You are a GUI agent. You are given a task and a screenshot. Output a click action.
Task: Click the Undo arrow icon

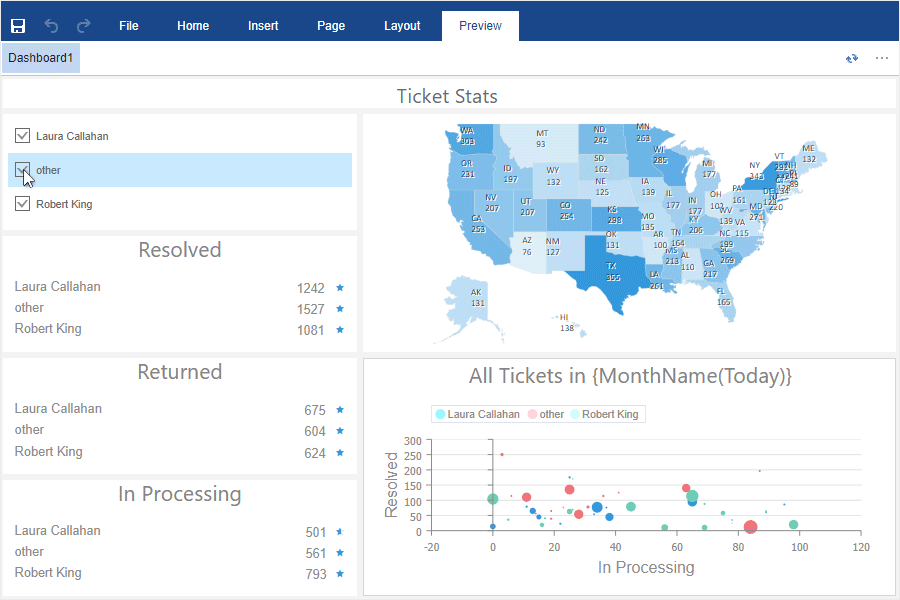click(51, 26)
